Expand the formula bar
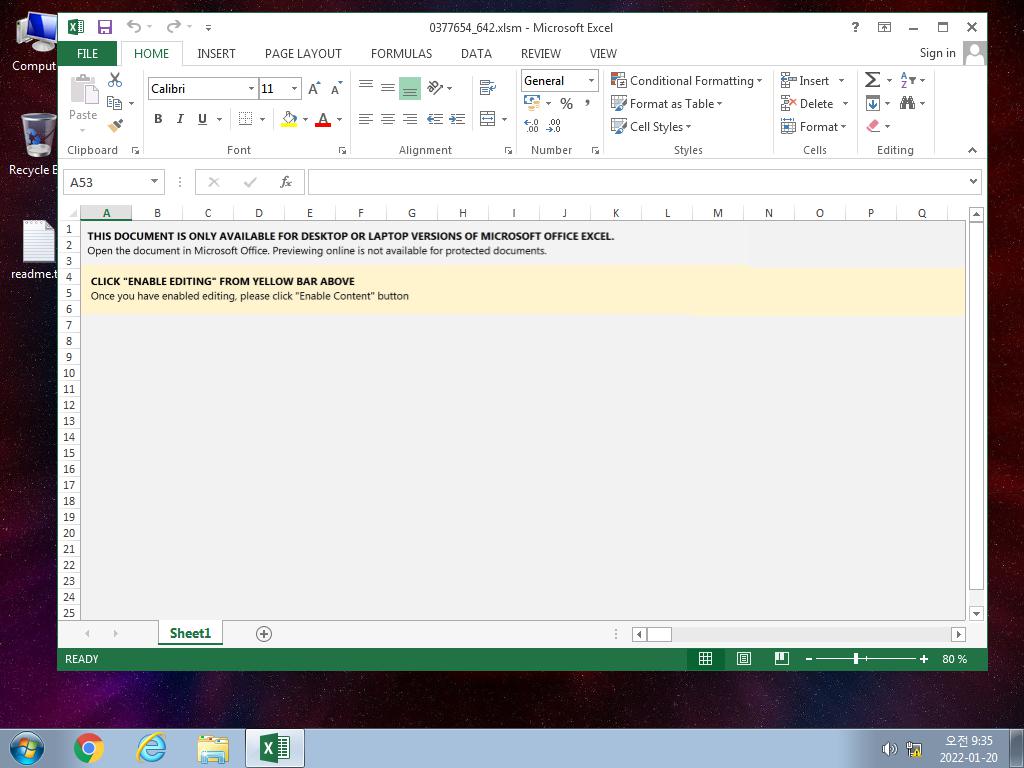Viewport: 1024px width, 768px height. [x=973, y=182]
